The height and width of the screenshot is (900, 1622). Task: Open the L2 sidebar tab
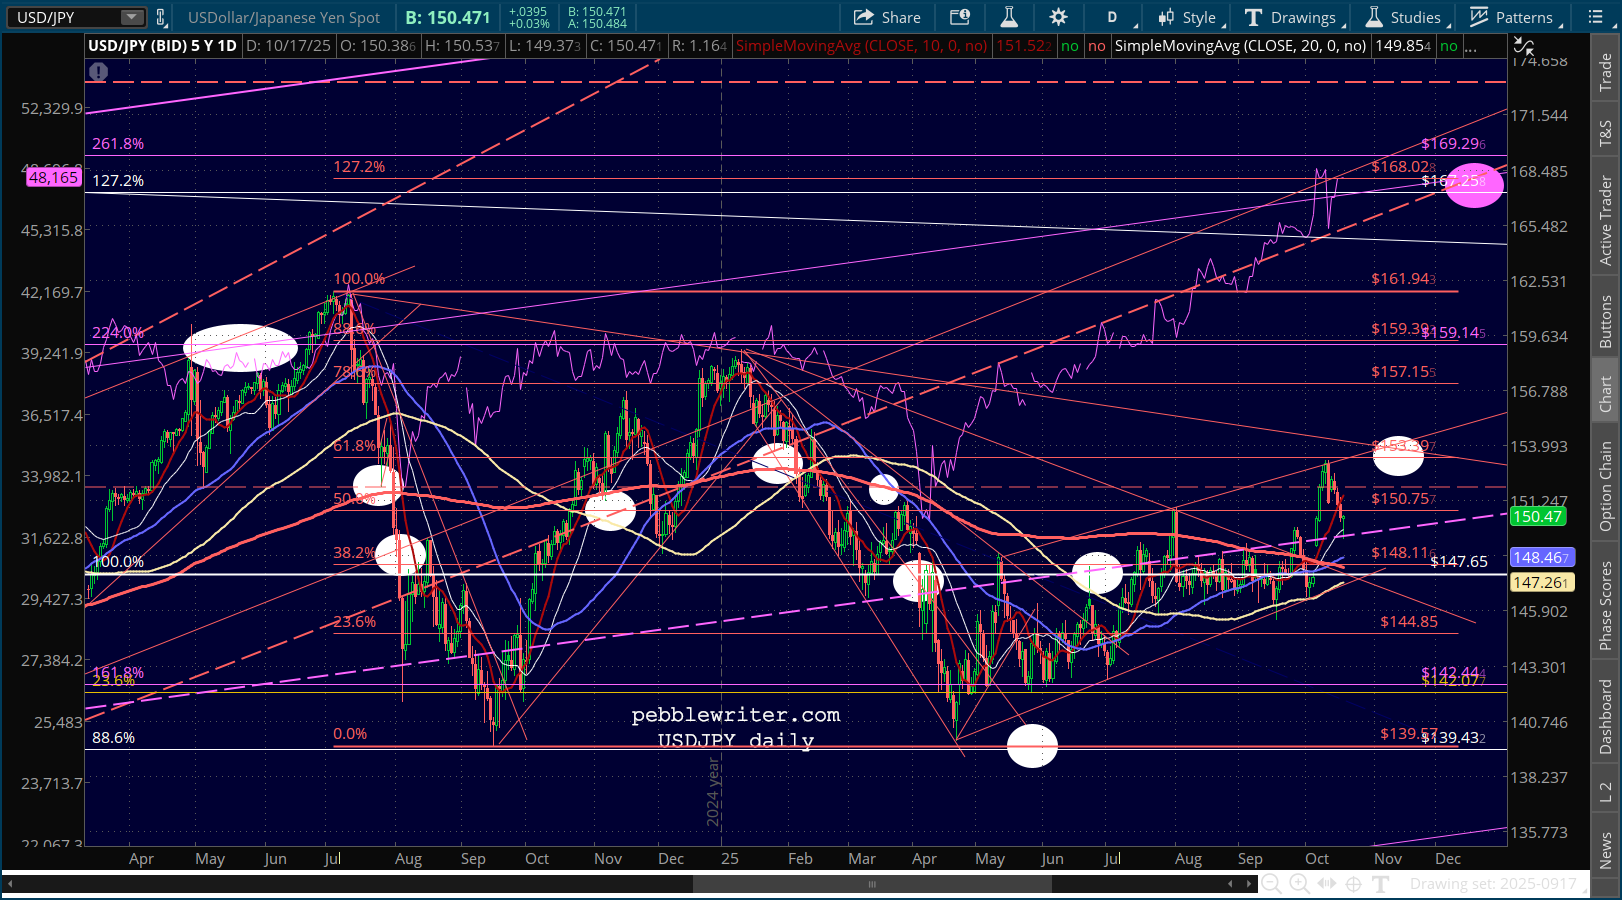click(x=1606, y=792)
